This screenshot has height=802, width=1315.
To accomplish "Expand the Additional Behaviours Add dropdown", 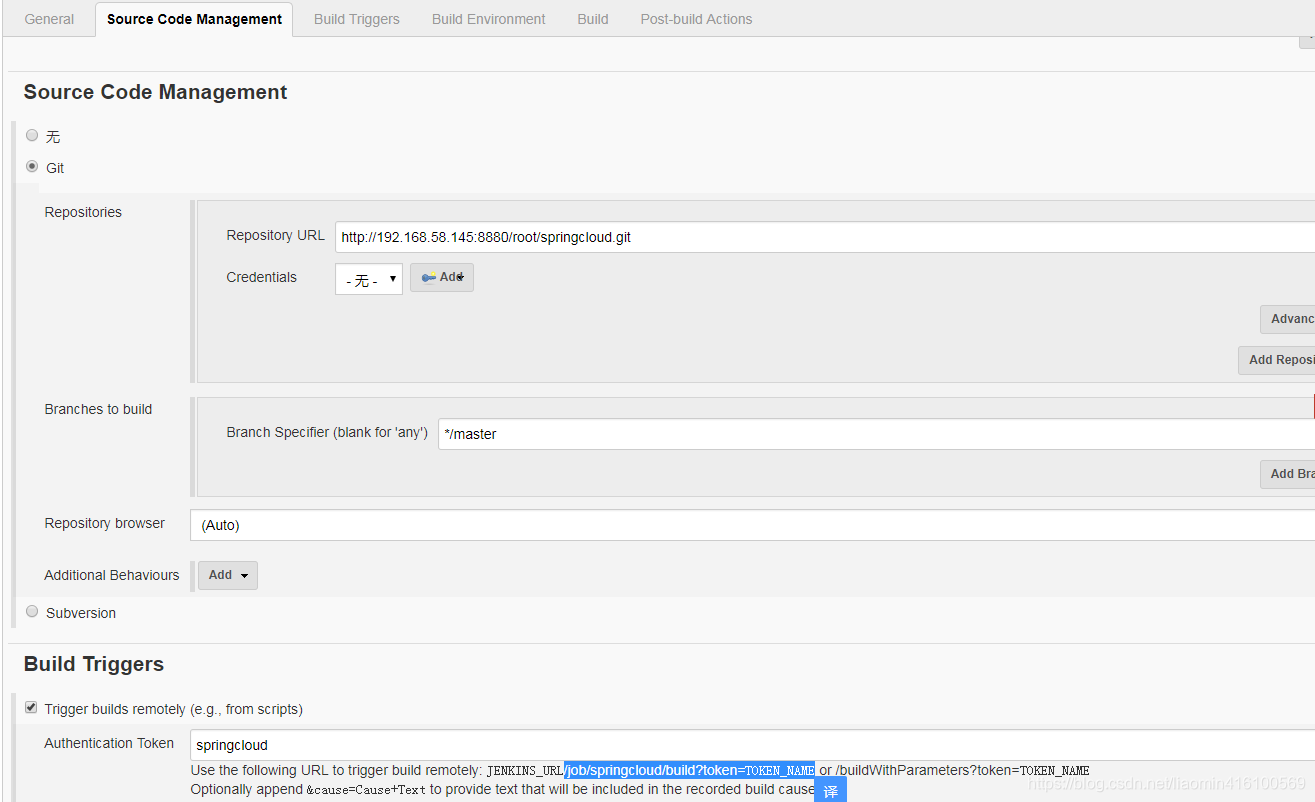I will 228,575.
